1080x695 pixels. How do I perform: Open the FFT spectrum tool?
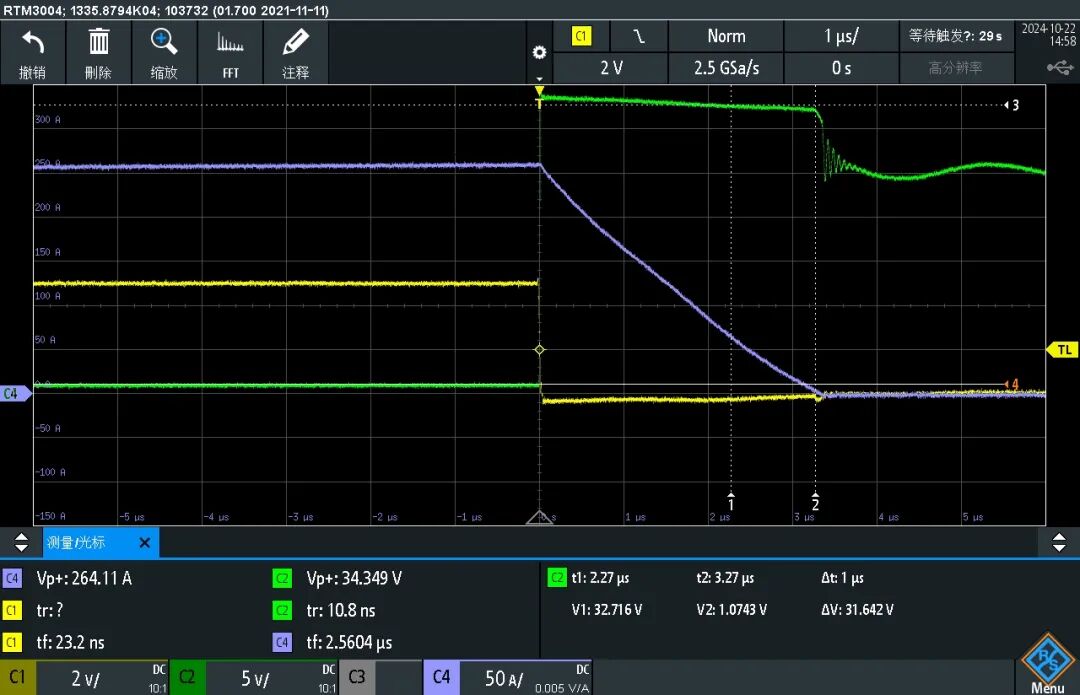coord(230,52)
